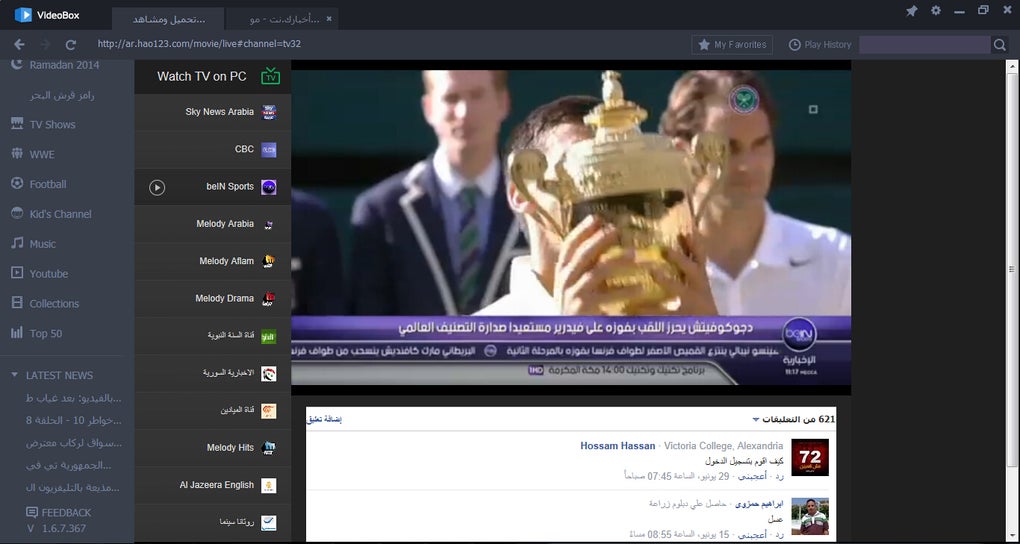Open Football category

point(47,184)
